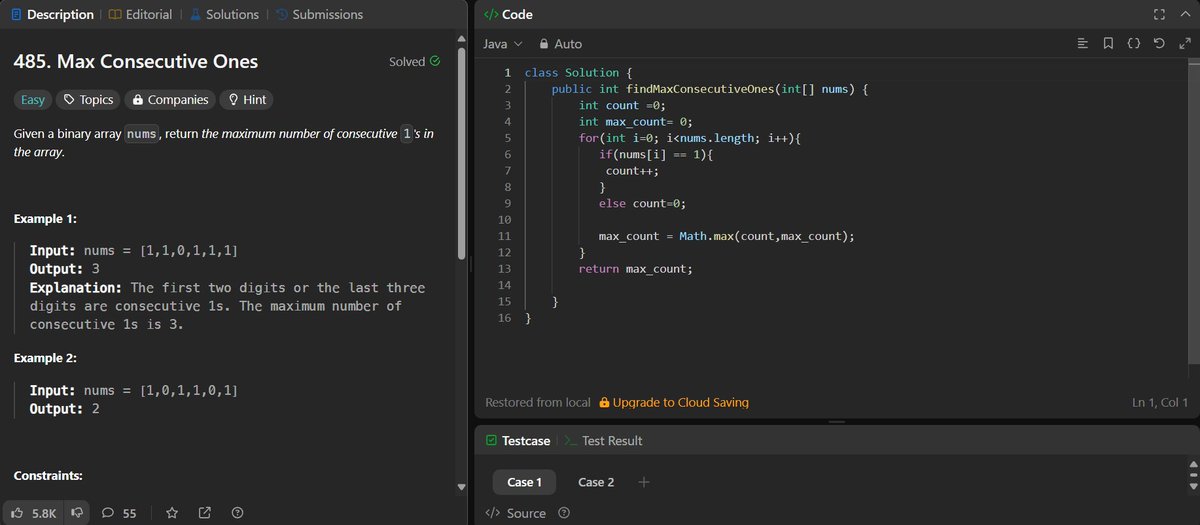Click the Output: 3 line
Viewport: 1200px width, 525px height.
65,269
